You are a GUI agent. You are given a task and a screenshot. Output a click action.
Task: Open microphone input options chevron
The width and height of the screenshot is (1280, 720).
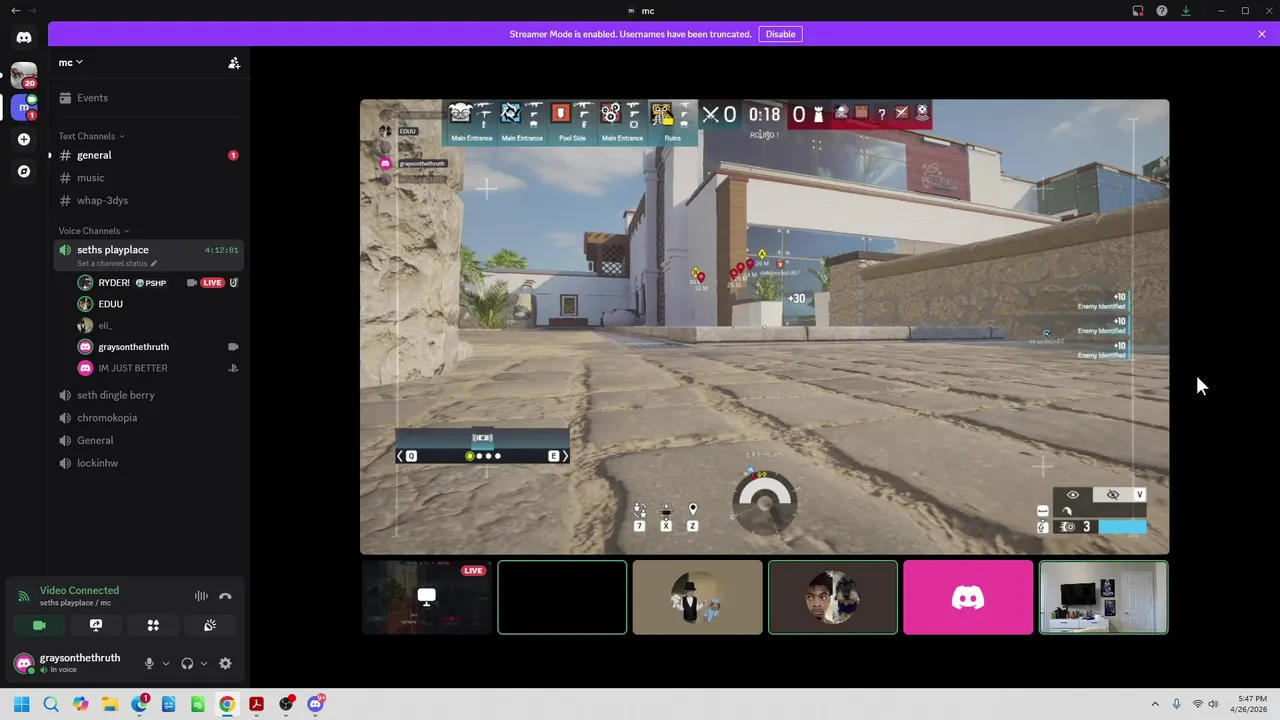[165, 663]
